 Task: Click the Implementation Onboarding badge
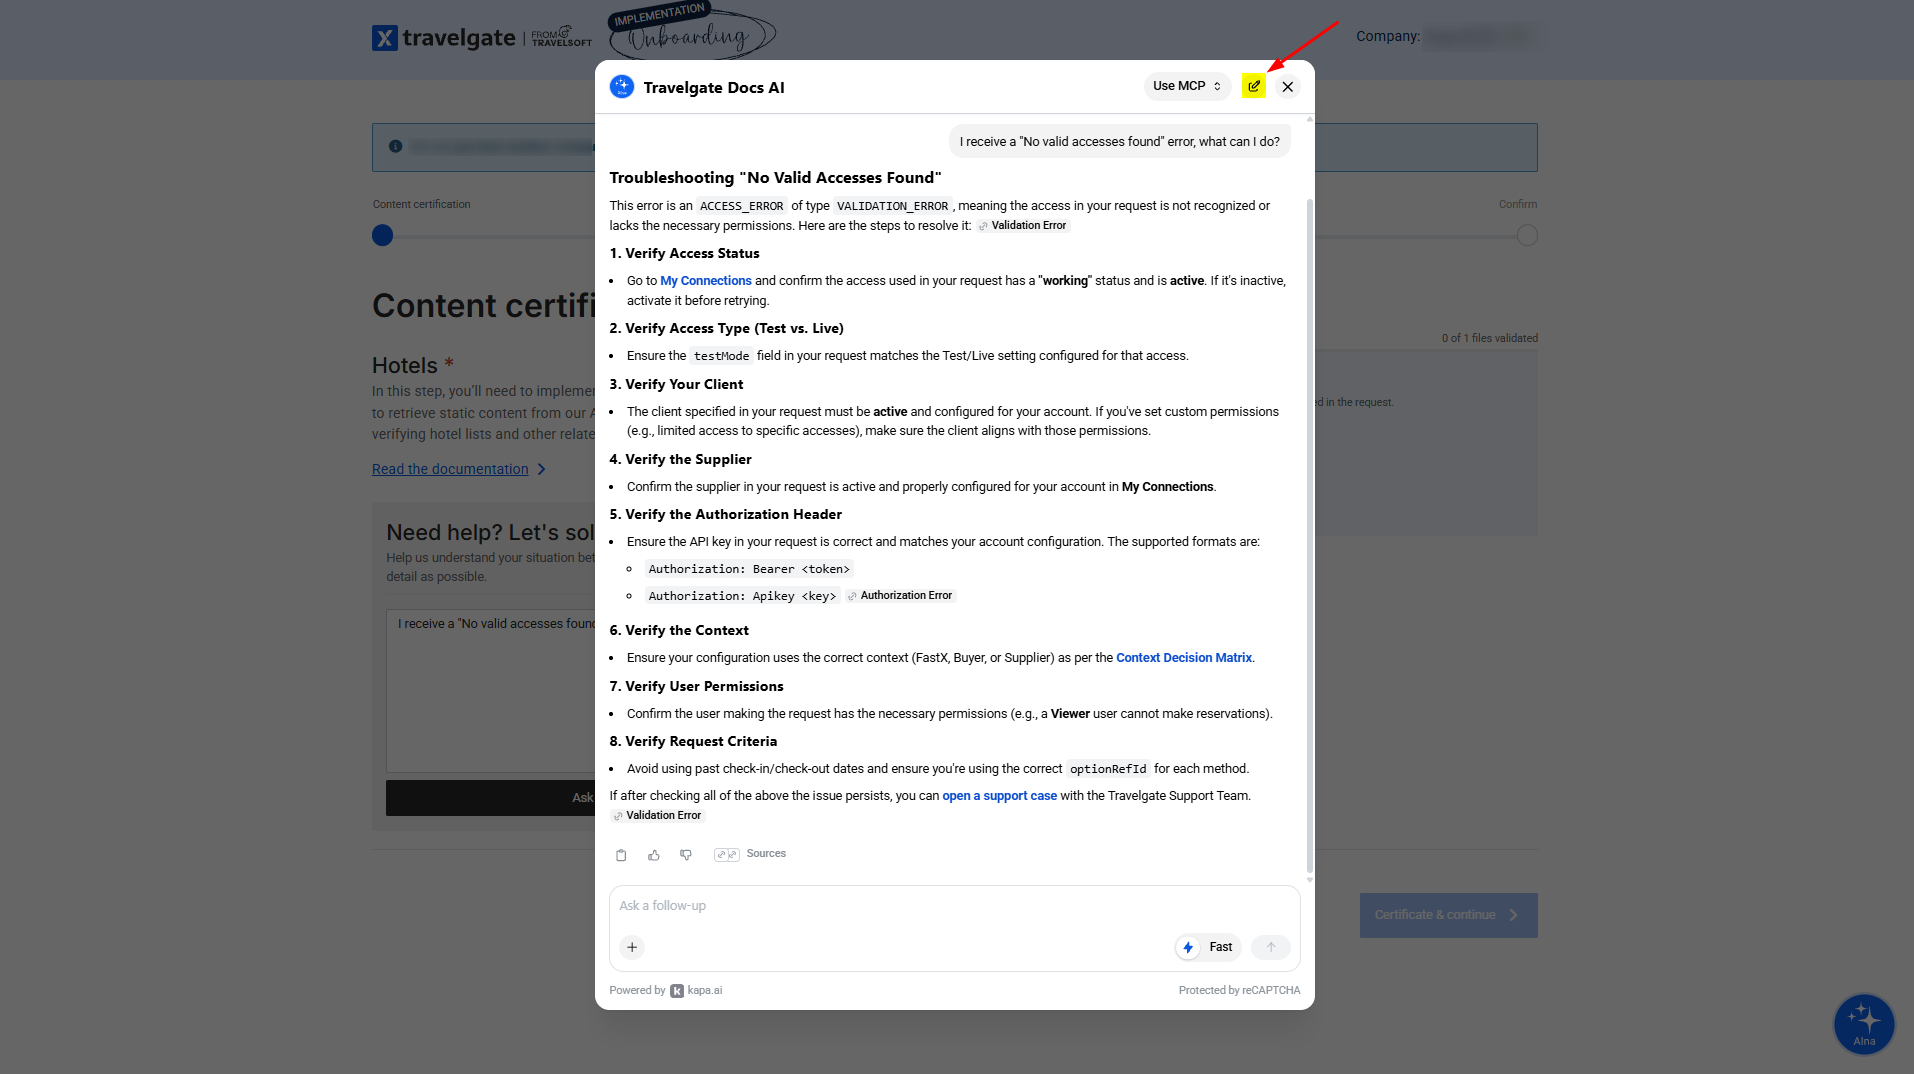click(x=692, y=31)
